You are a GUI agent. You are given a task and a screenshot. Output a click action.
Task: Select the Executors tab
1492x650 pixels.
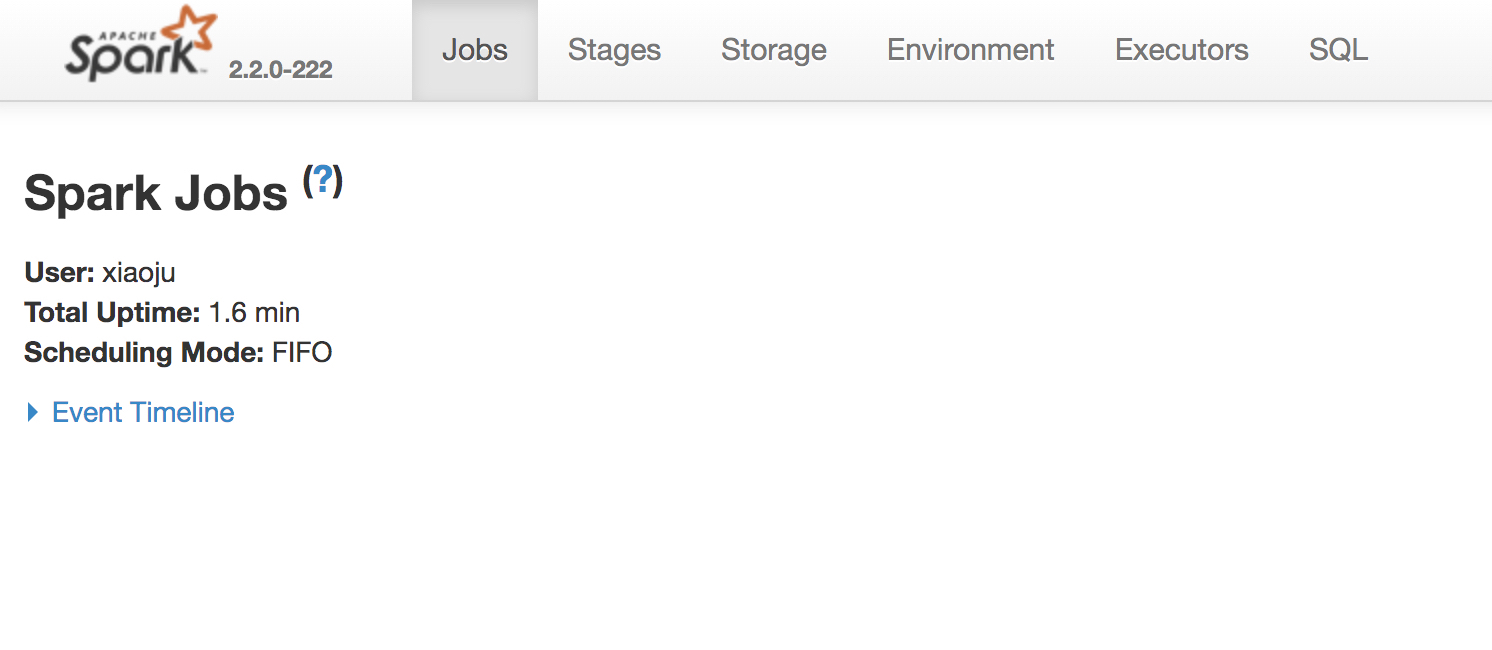[x=1182, y=50]
